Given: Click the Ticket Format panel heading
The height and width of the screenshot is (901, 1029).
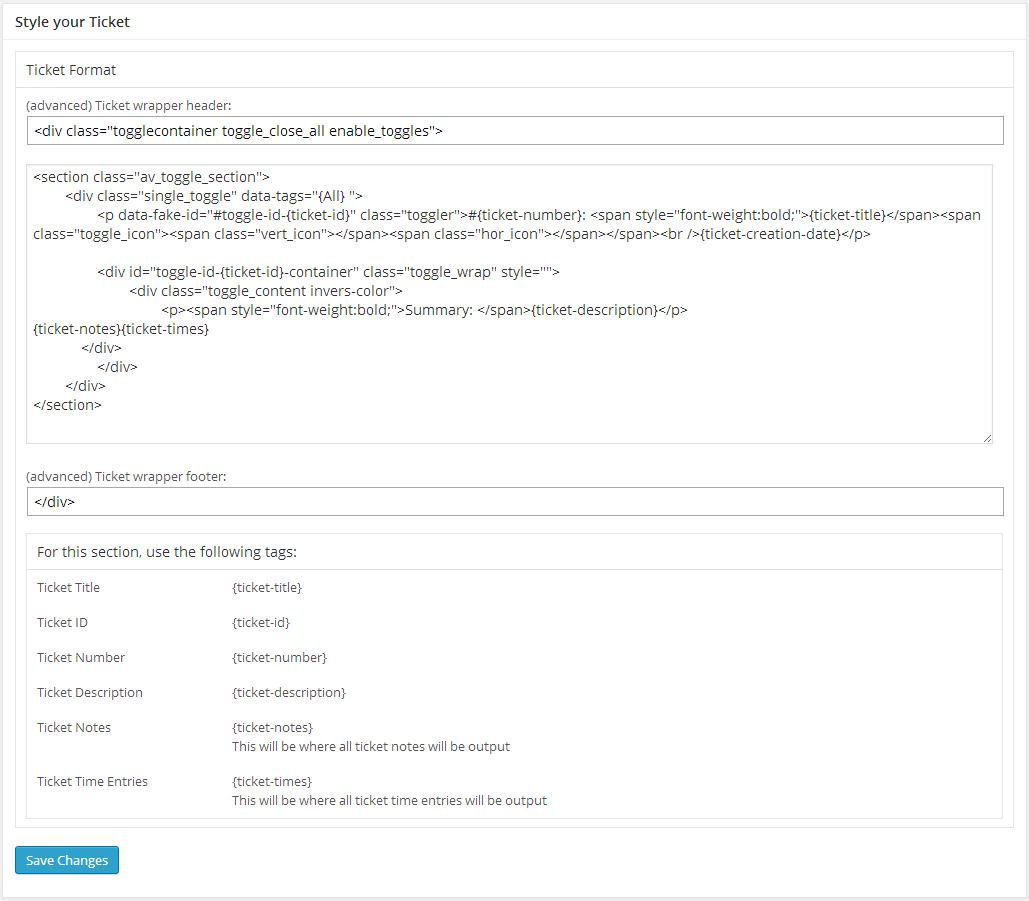Looking at the screenshot, I should point(71,70).
